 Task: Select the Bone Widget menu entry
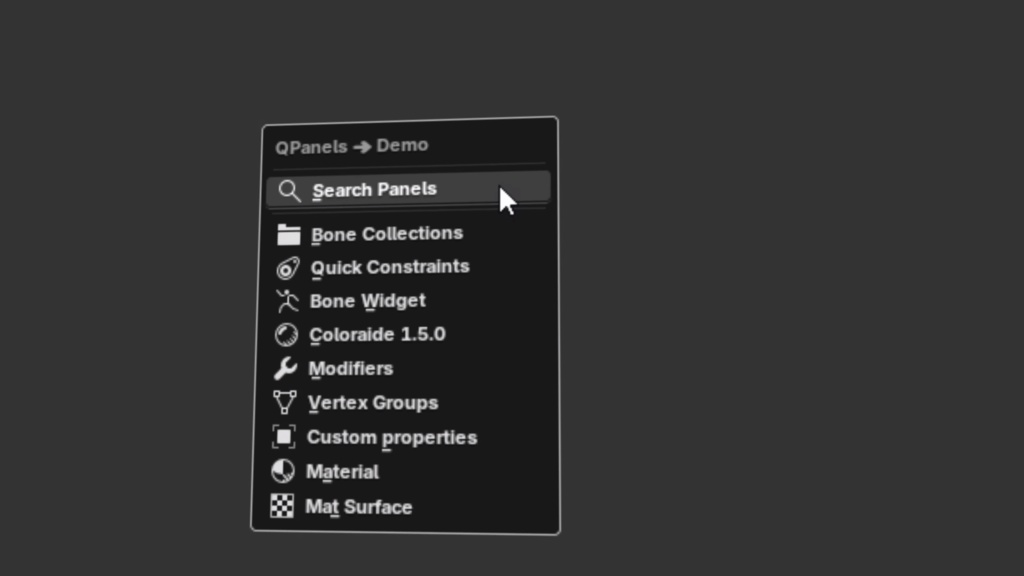(368, 300)
